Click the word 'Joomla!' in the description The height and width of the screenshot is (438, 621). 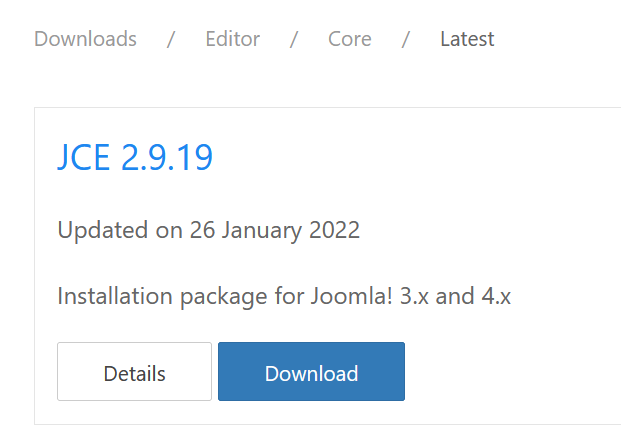(351, 296)
